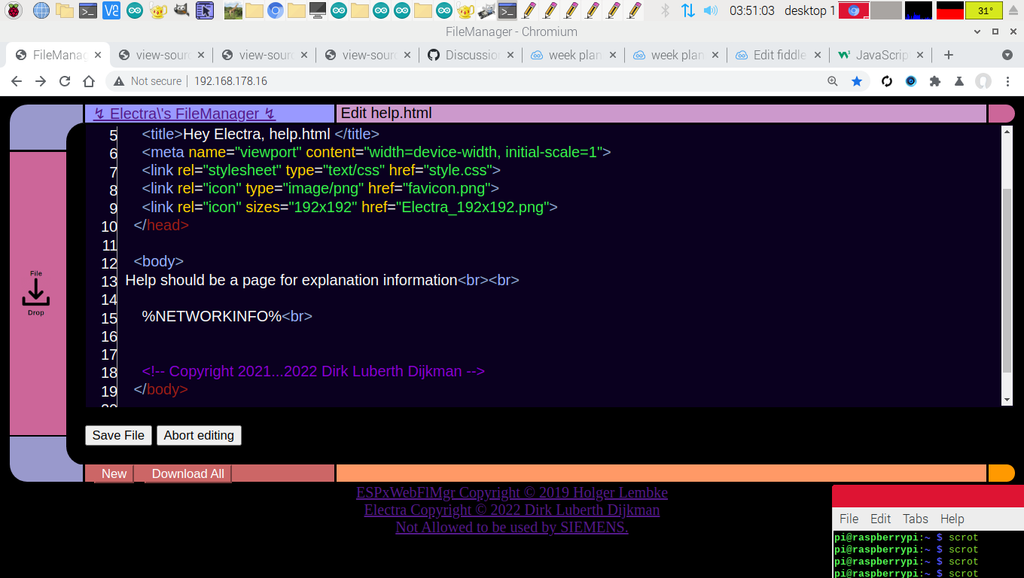Open the File menu in the terminal window

point(849,519)
